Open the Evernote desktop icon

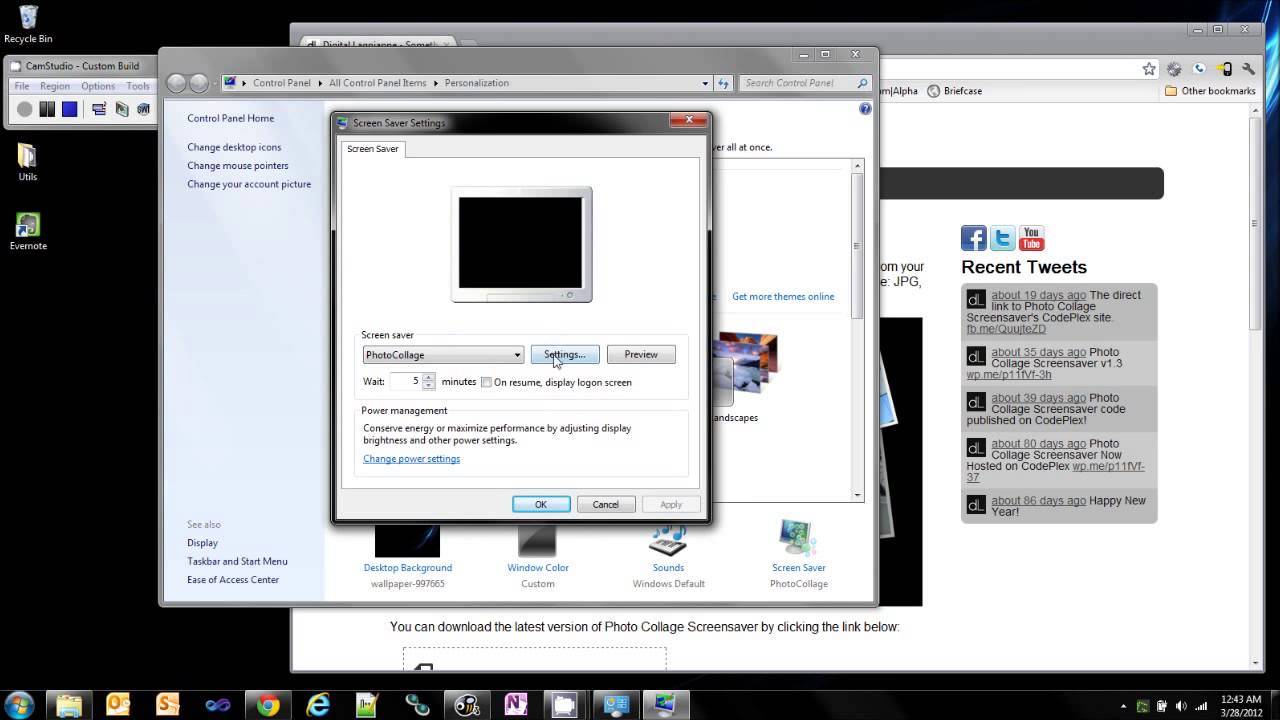(28, 231)
